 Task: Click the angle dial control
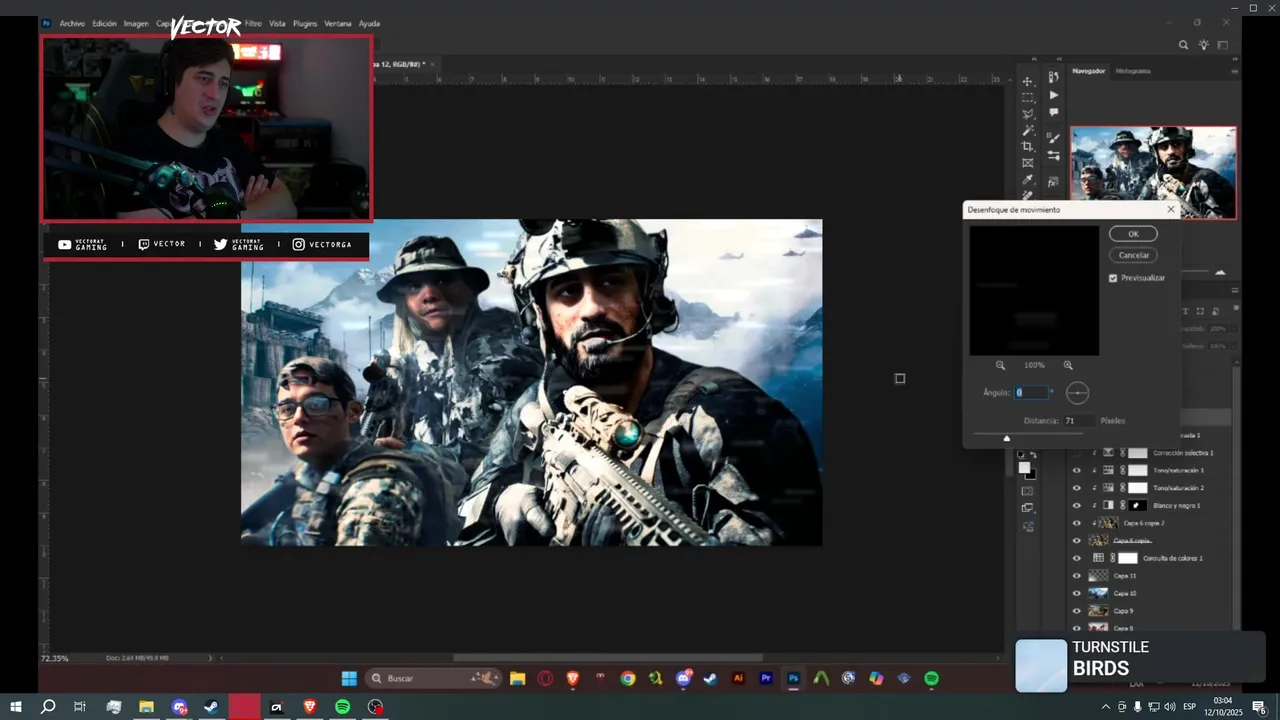[1077, 393]
